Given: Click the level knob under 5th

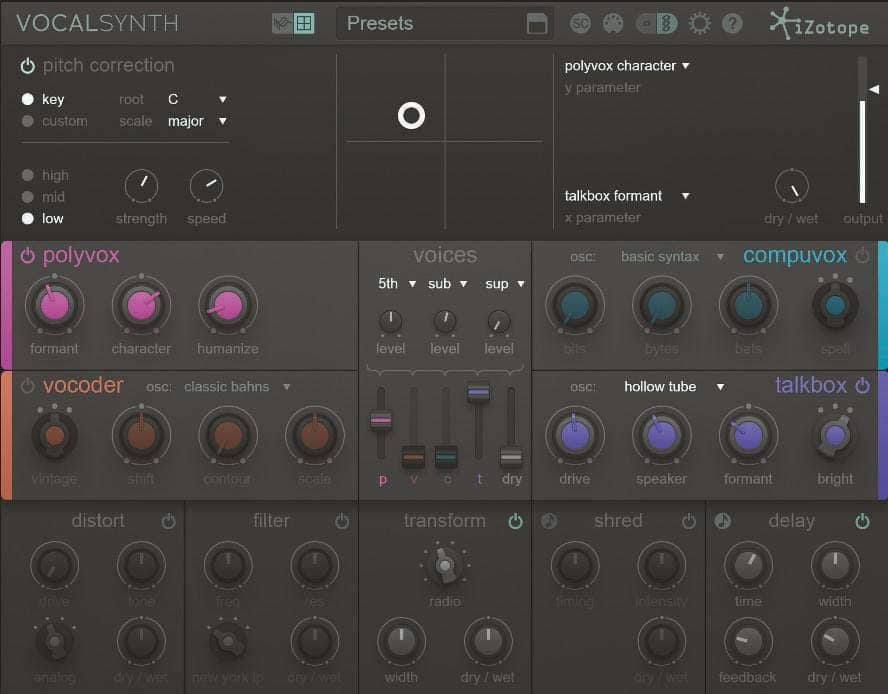Looking at the screenshot, I should pyautogui.click(x=390, y=321).
